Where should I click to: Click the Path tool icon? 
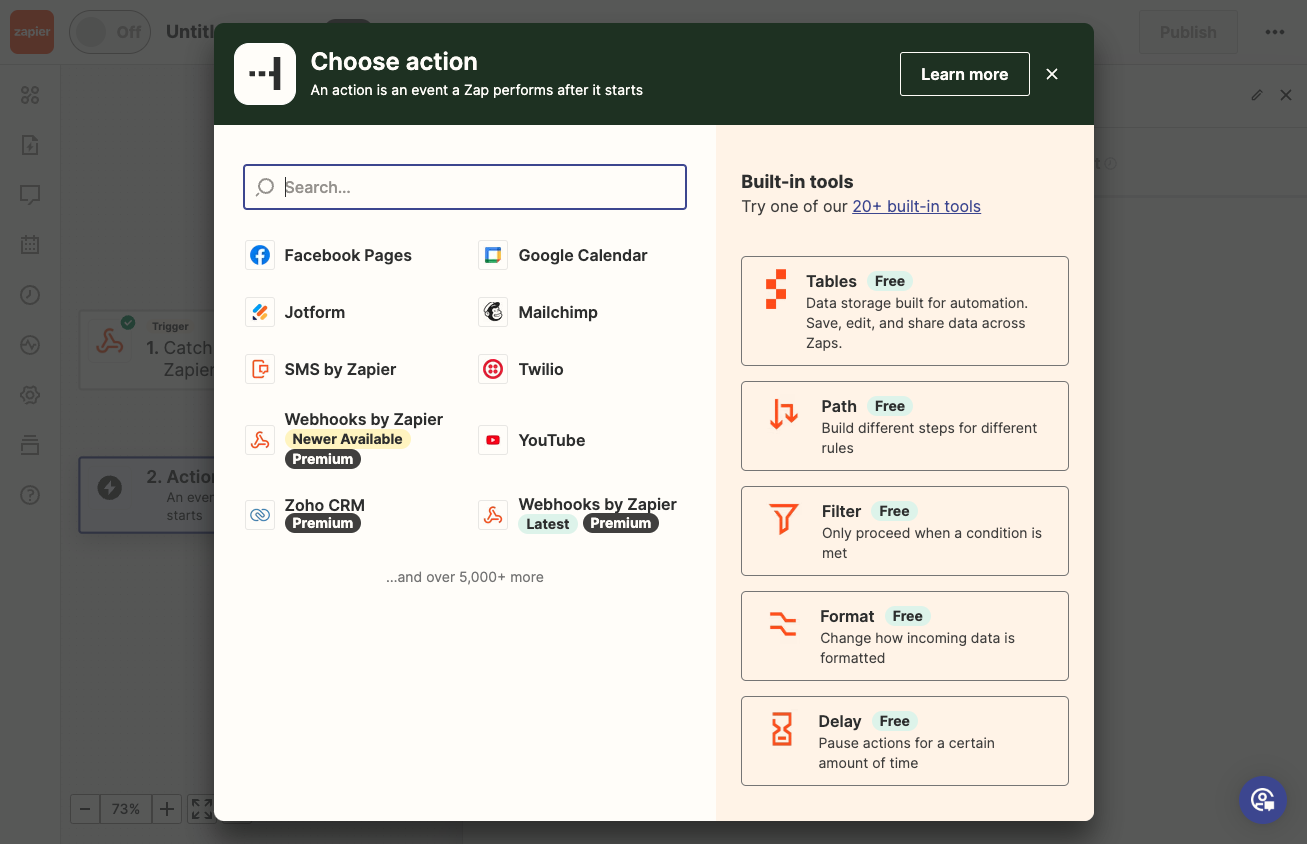coord(784,414)
